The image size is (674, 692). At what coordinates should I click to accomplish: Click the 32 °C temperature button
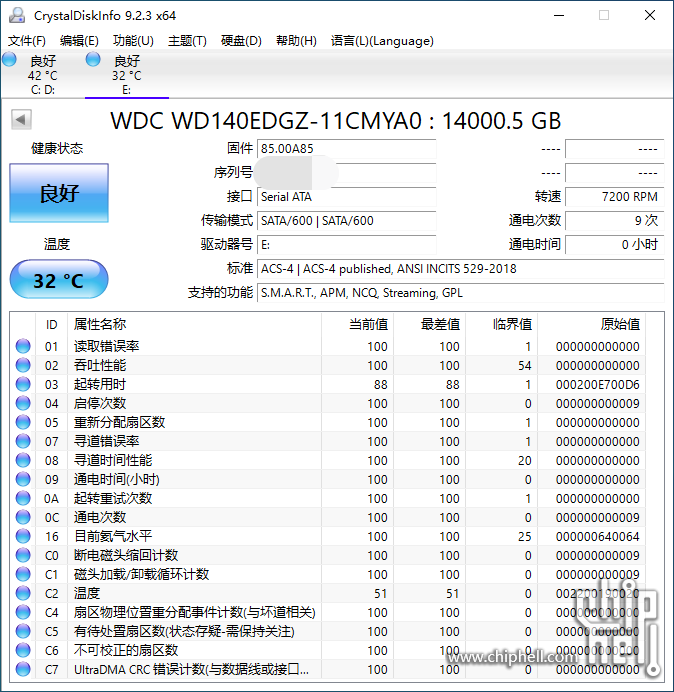click(59, 280)
